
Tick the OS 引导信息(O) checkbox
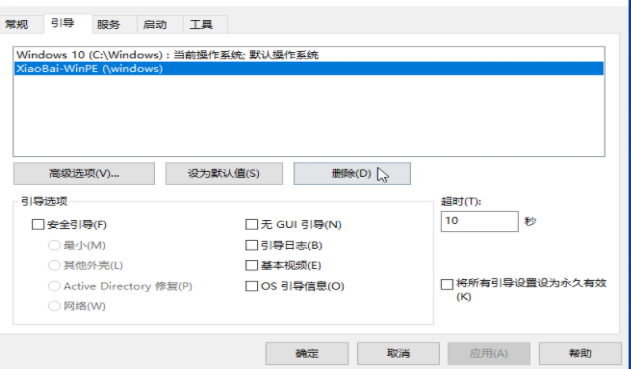click(x=252, y=286)
